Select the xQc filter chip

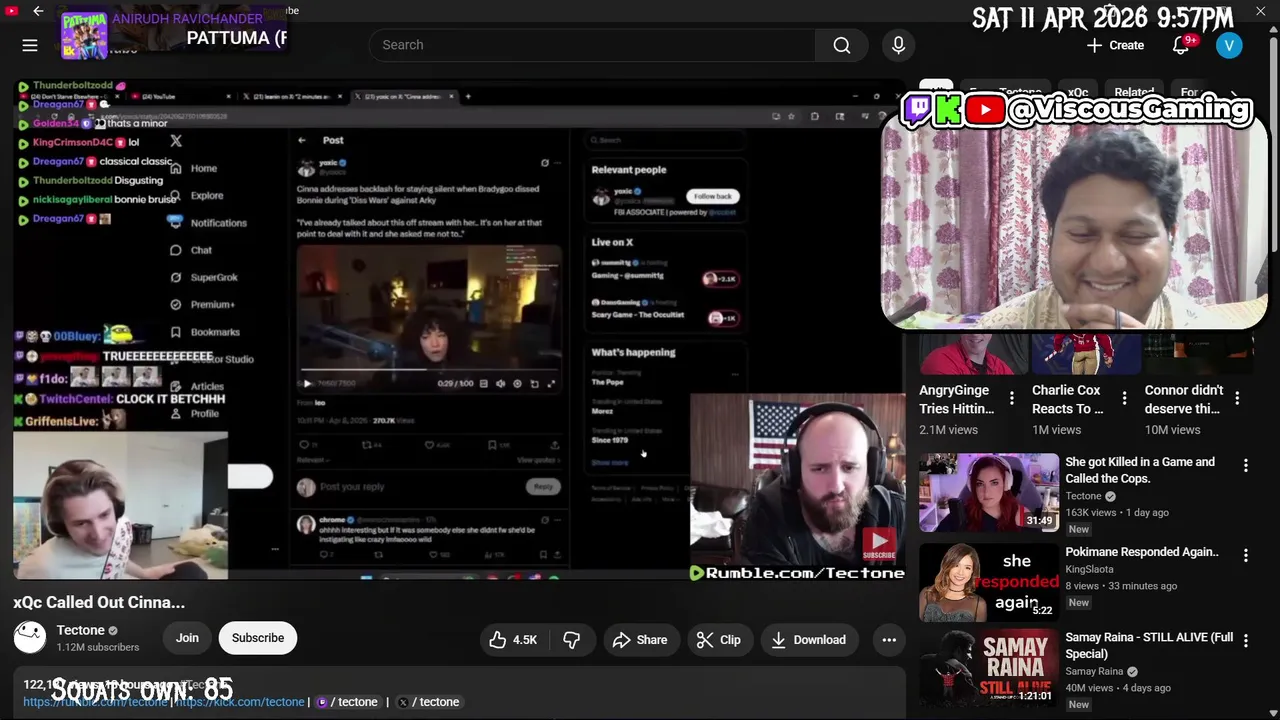1078,93
